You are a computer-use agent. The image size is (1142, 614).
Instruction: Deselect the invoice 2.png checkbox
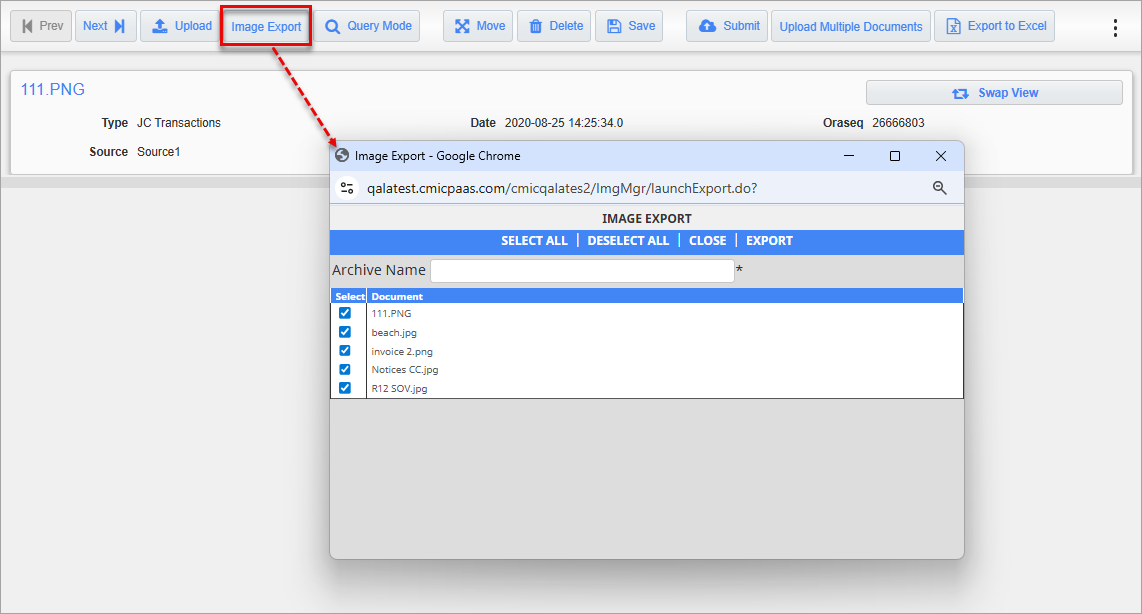click(x=345, y=350)
